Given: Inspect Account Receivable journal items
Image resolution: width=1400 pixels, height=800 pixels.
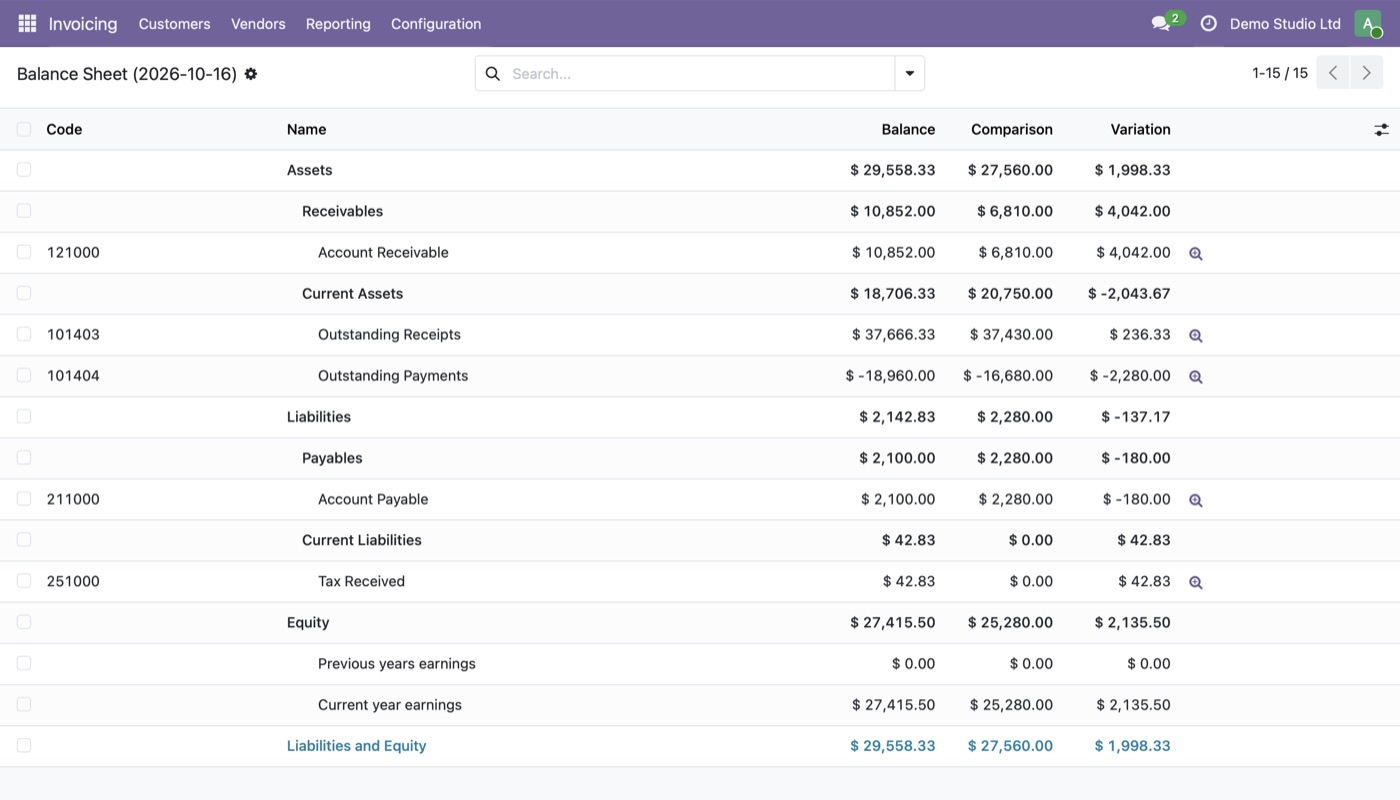Looking at the screenshot, I should [1195, 253].
